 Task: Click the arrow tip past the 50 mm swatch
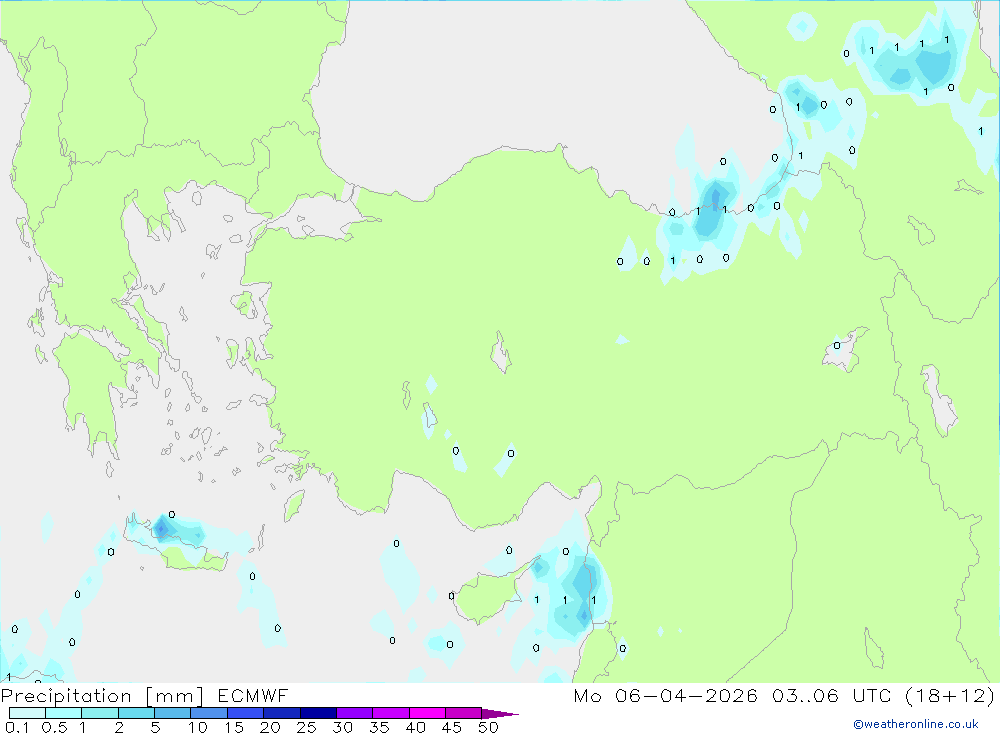(500, 713)
